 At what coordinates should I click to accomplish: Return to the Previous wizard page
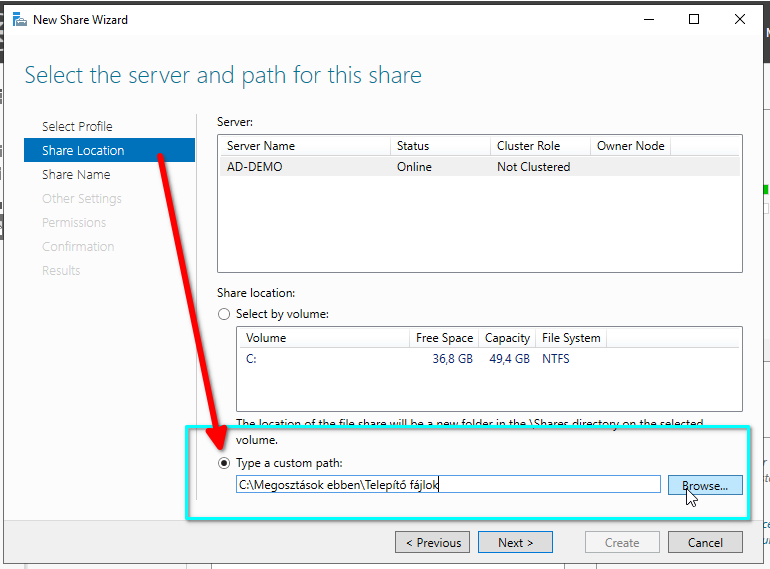click(x=433, y=542)
